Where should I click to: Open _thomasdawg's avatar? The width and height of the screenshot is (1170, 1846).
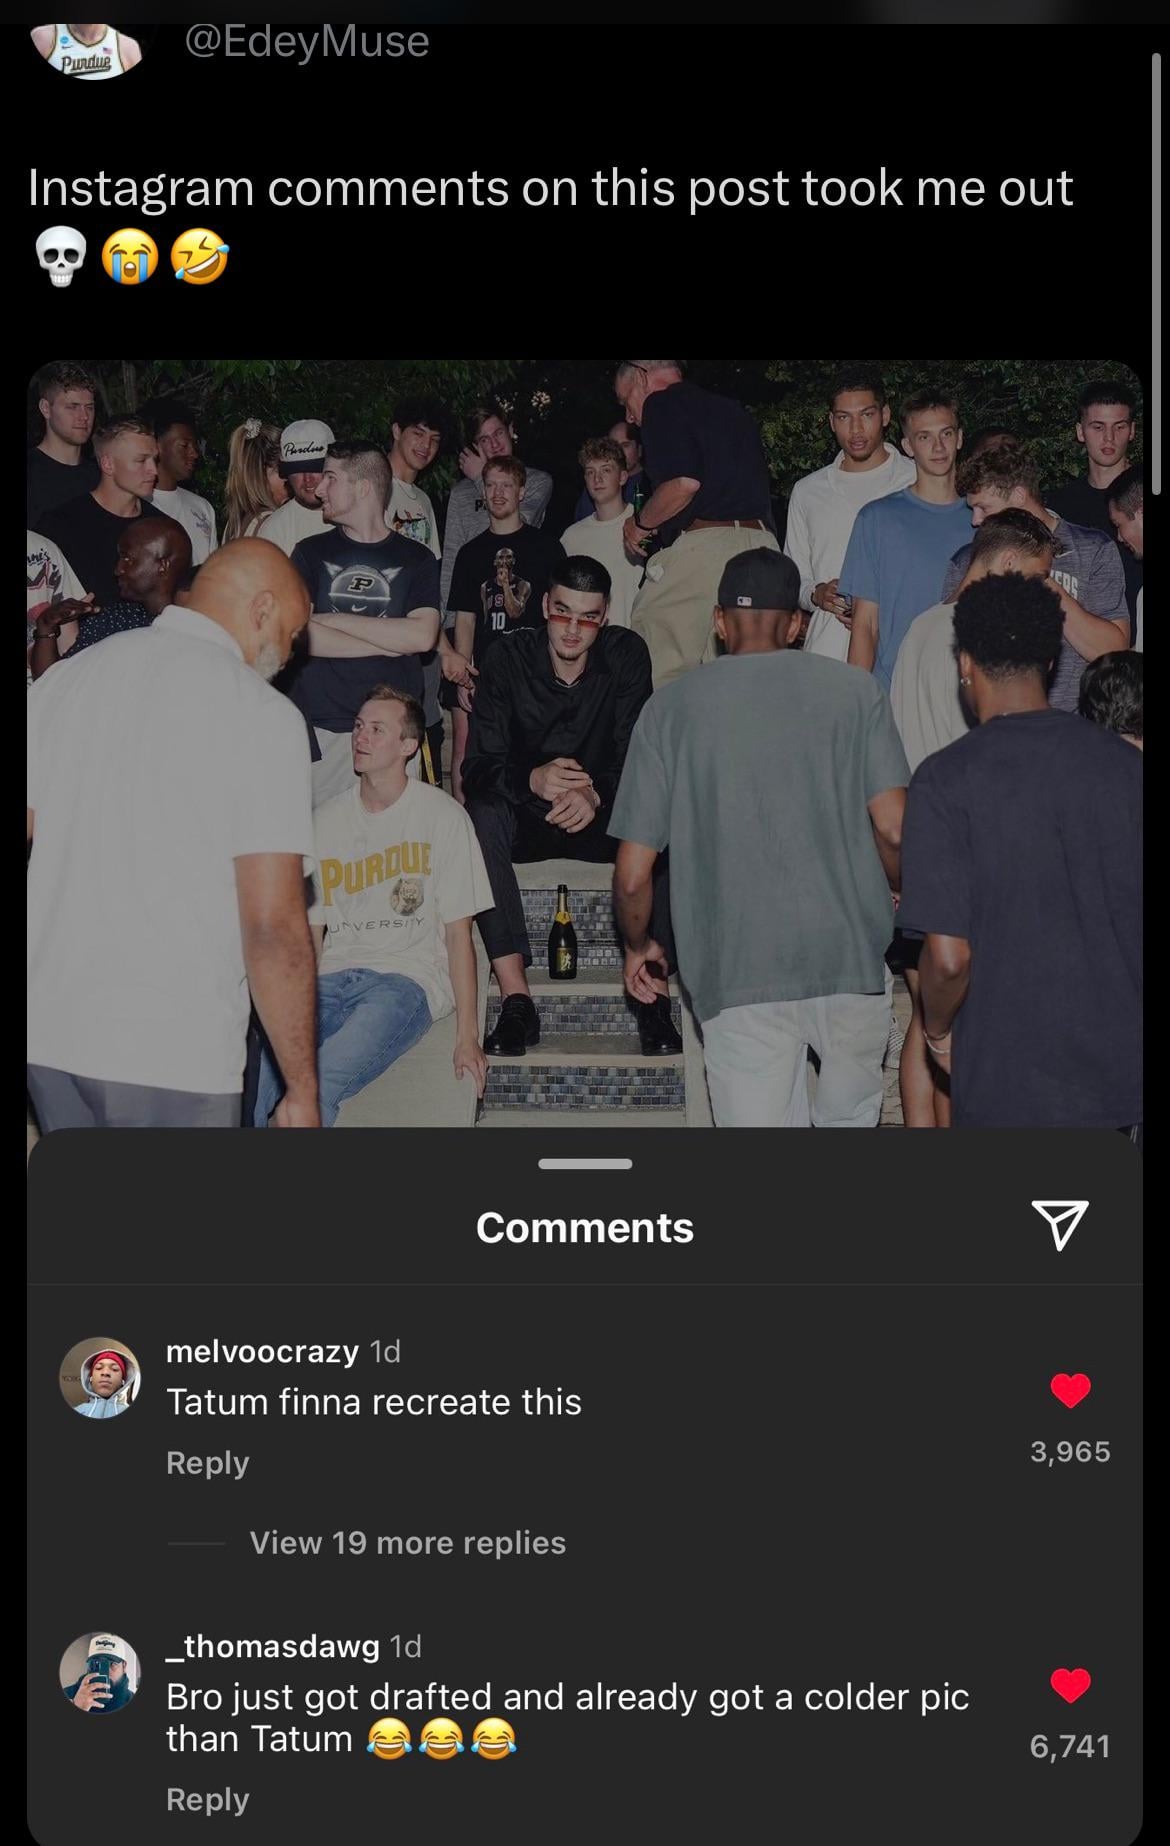click(x=100, y=1673)
